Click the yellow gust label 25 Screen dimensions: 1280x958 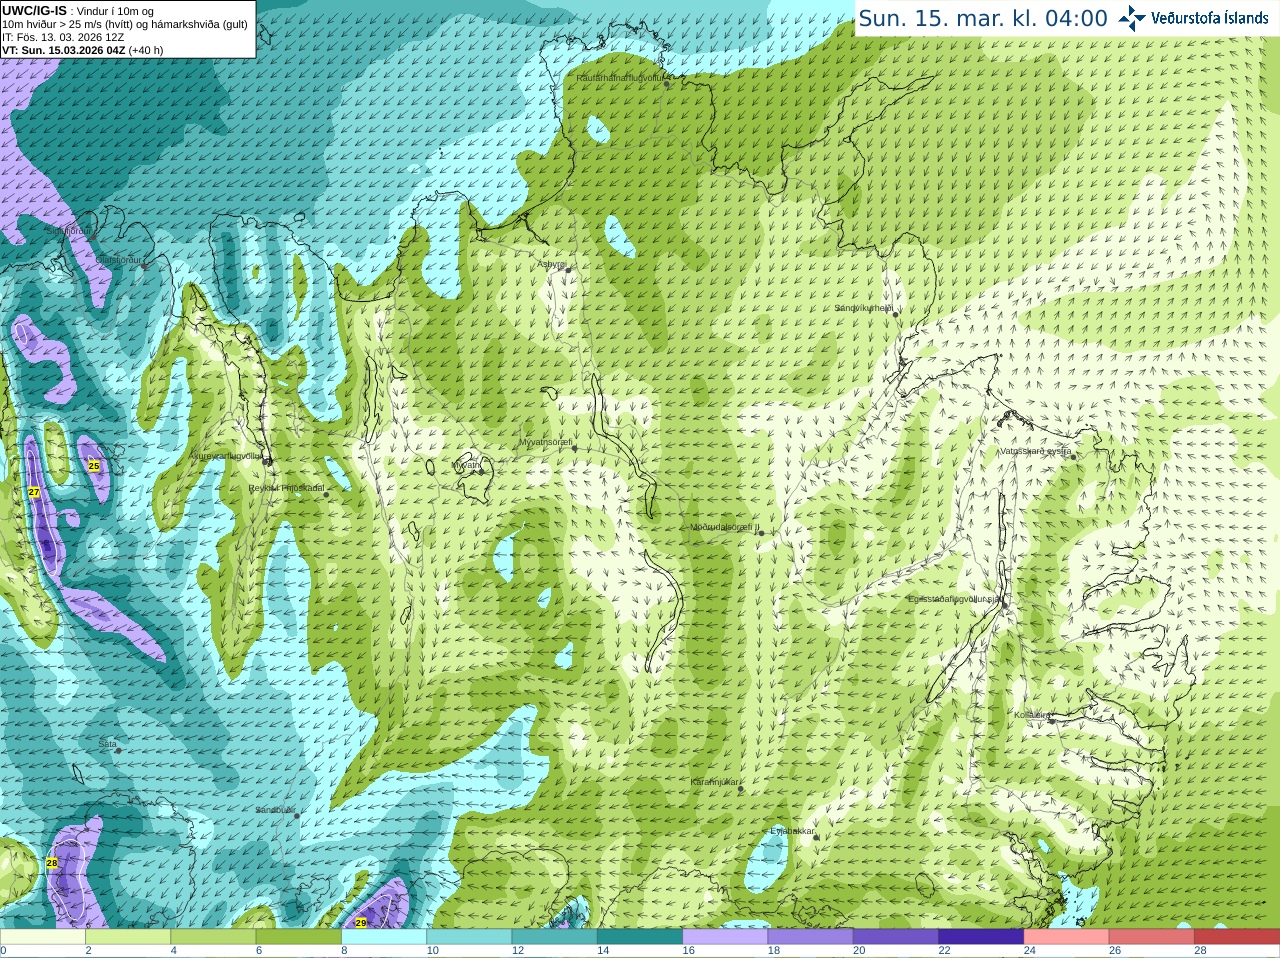point(94,466)
